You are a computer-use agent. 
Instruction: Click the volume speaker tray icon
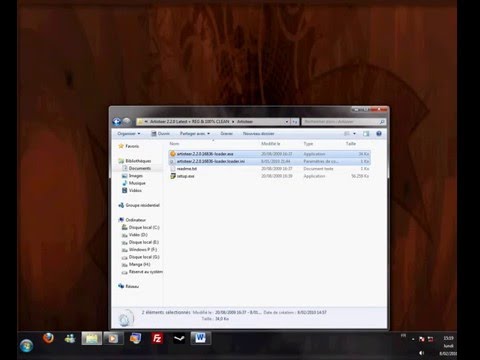point(421,353)
